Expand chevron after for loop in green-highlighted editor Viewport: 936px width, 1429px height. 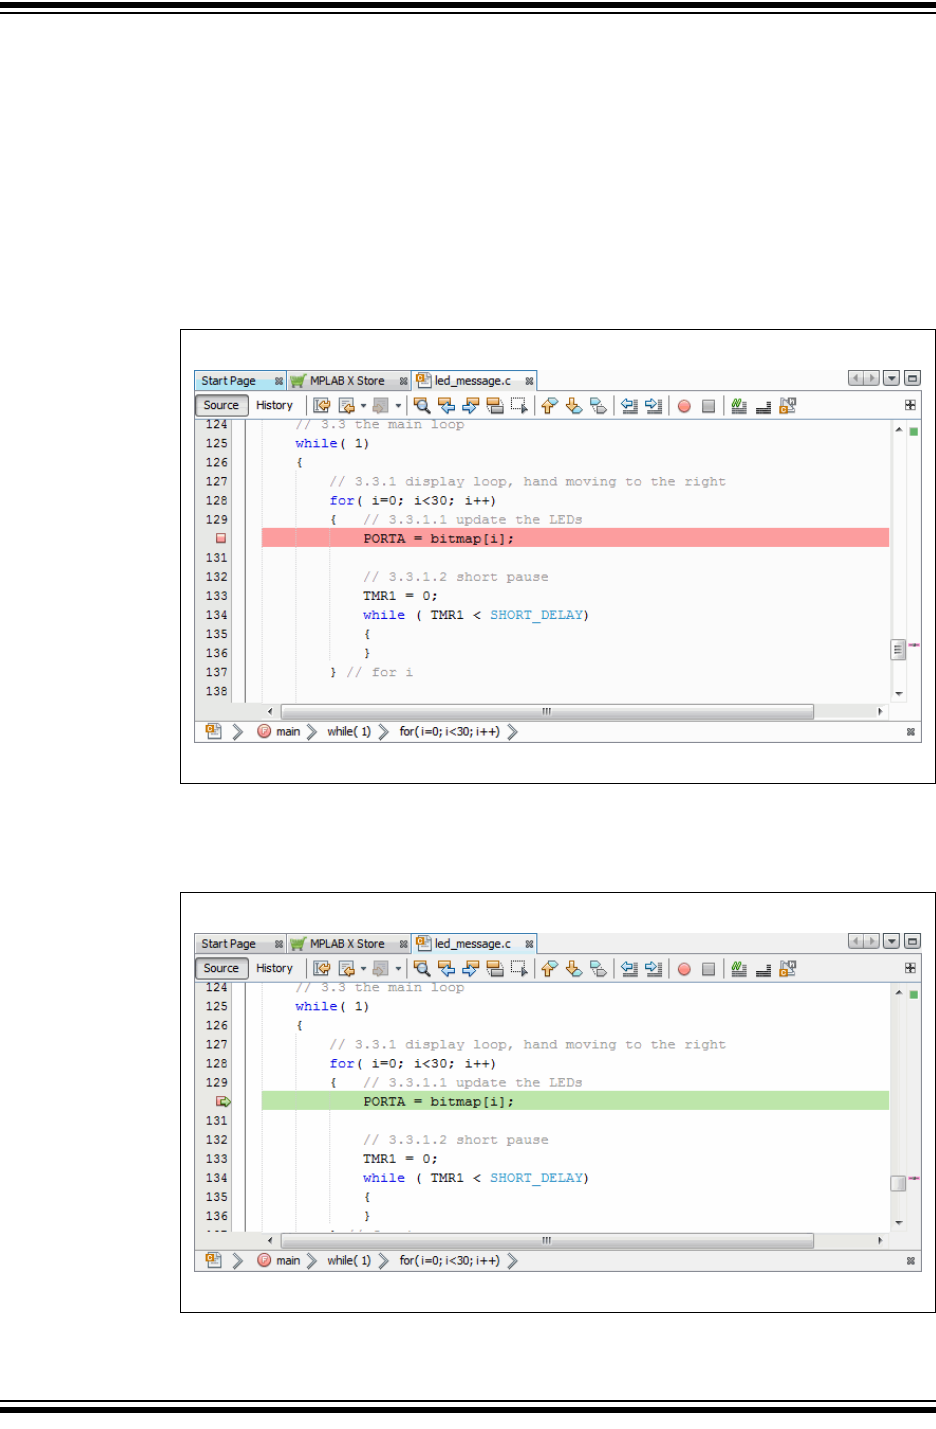(x=513, y=1261)
